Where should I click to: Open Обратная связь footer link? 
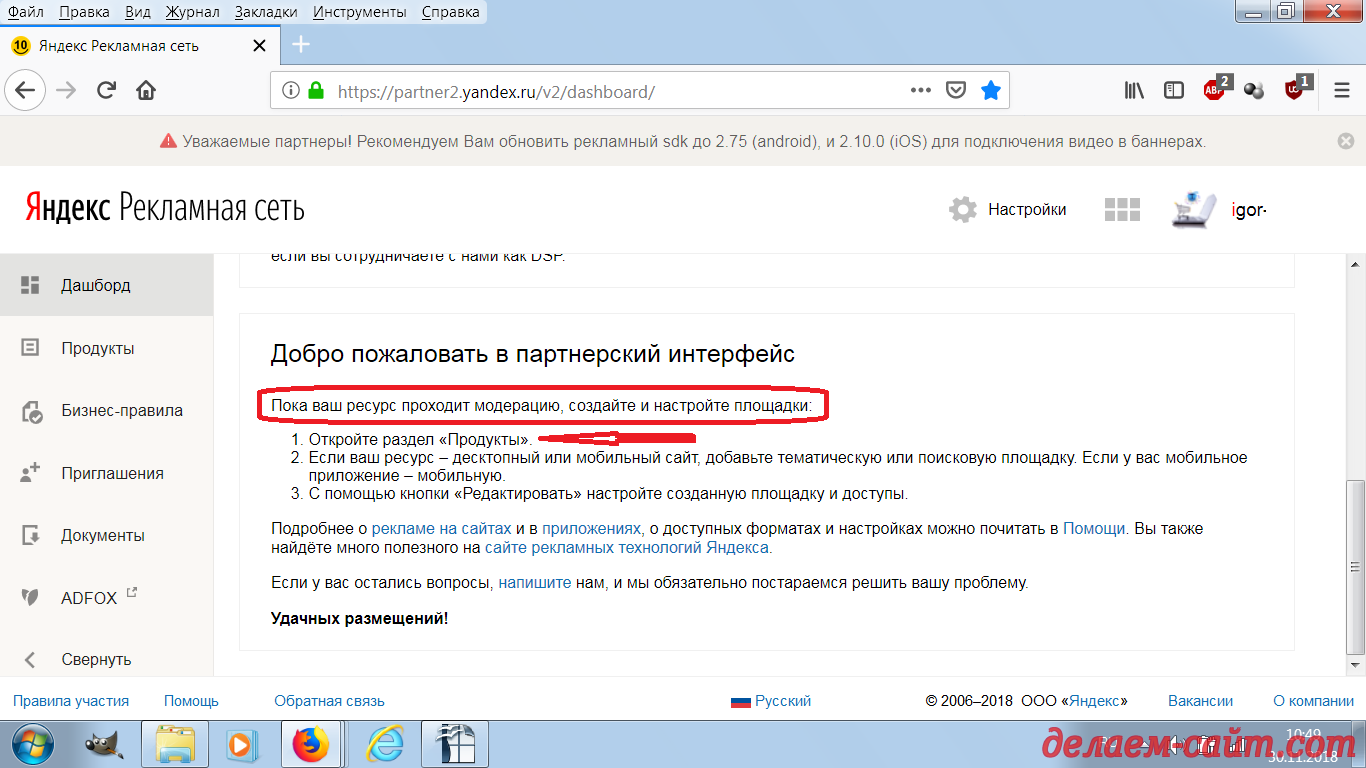coord(329,701)
